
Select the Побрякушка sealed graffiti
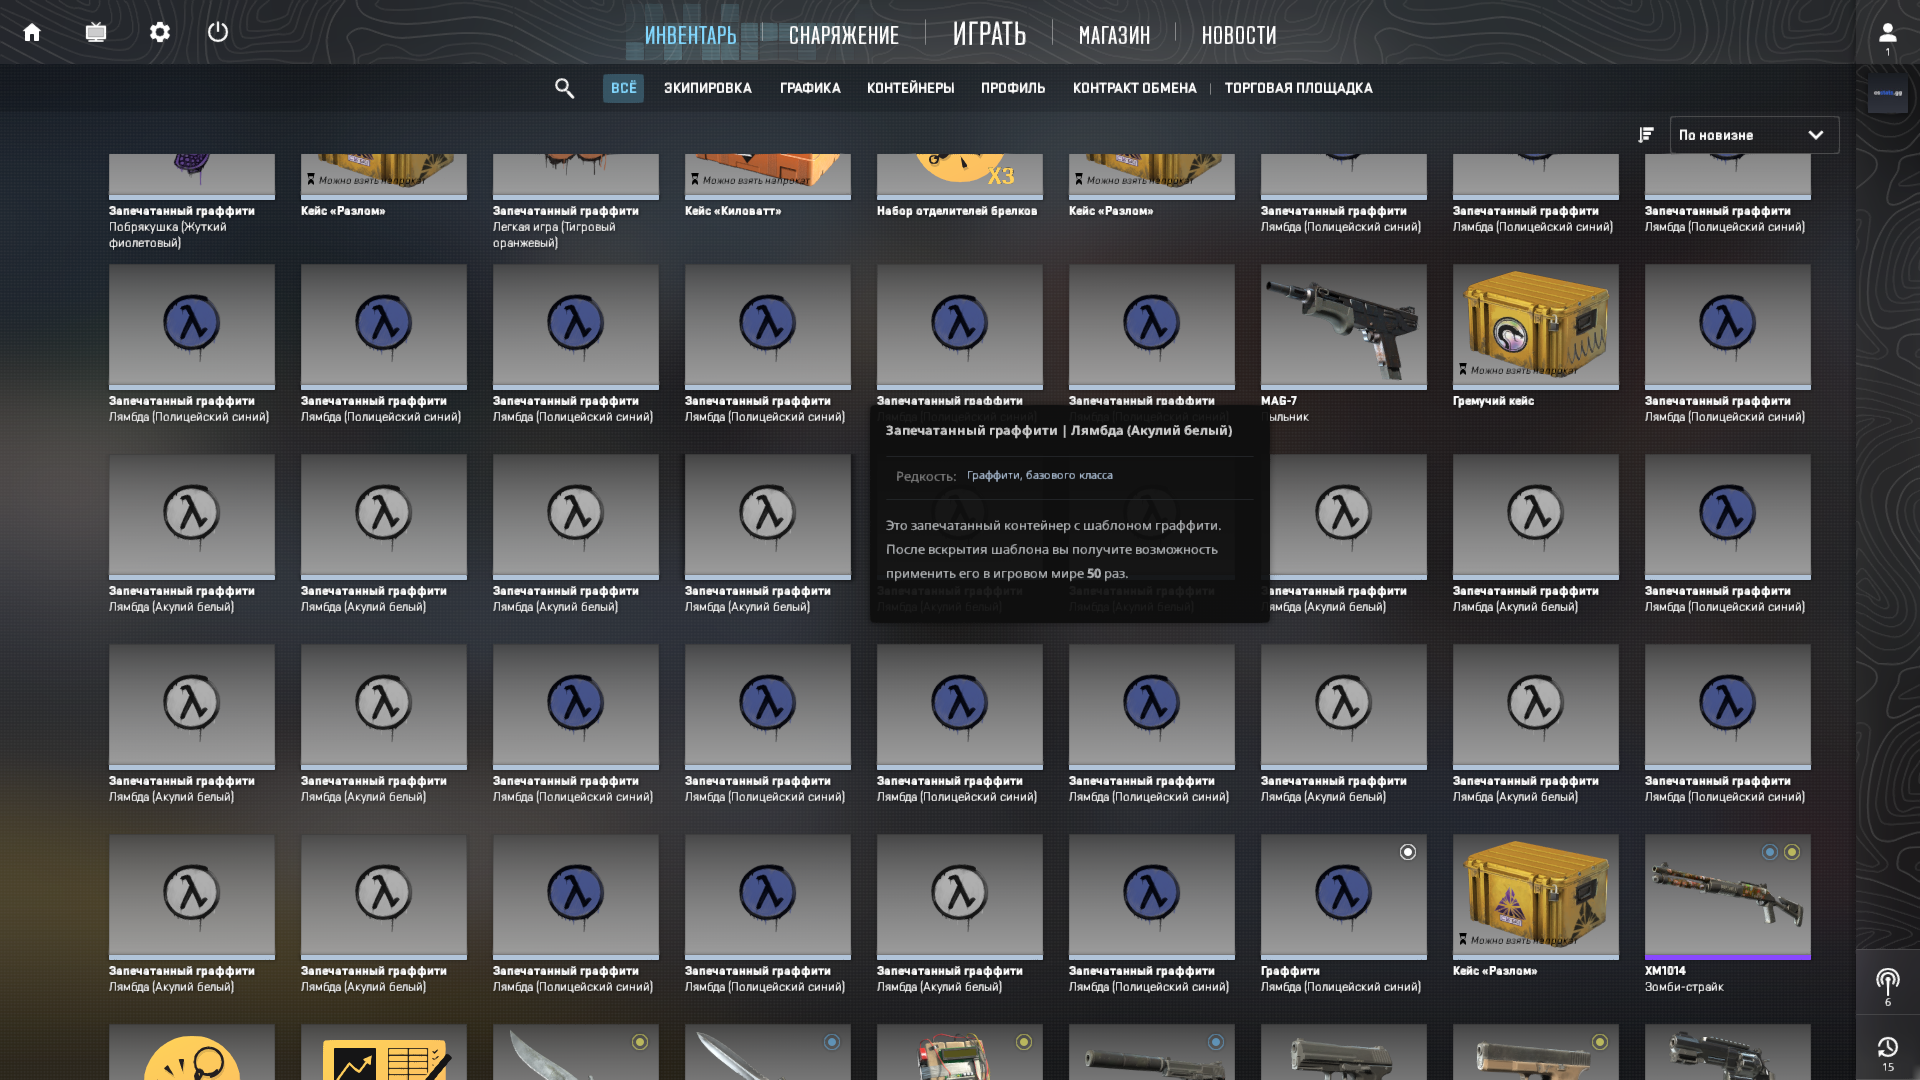(x=191, y=176)
